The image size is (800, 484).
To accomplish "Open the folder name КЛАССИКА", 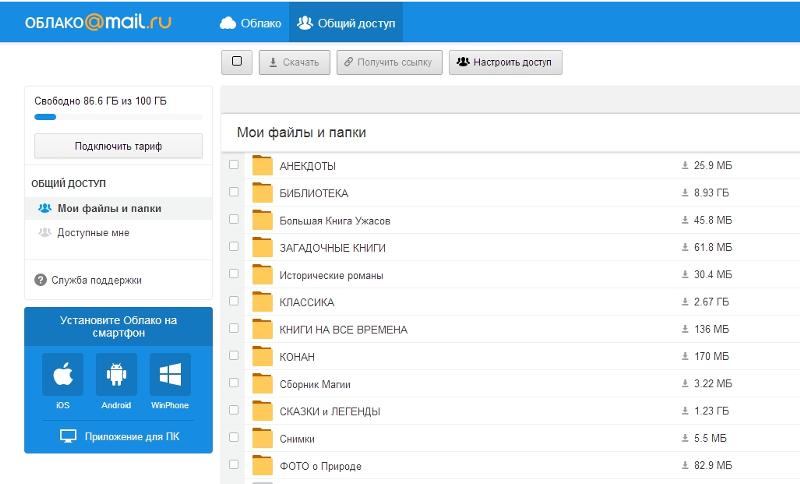I will [307, 302].
